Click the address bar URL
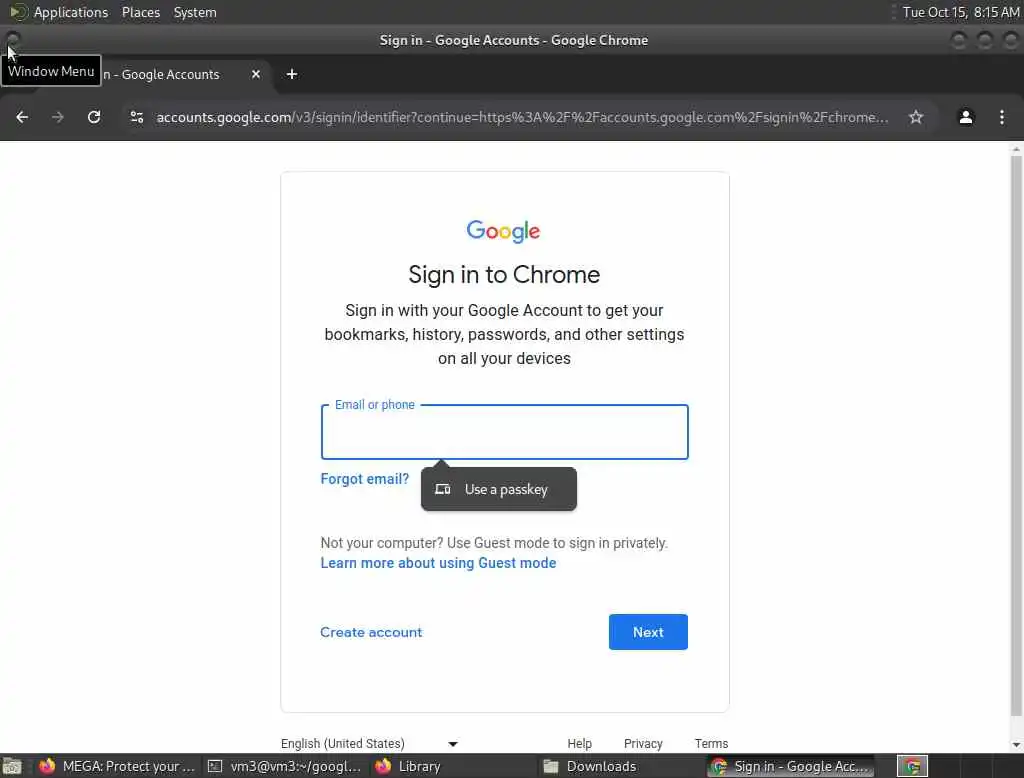The height and width of the screenshot is (778, 1024). 522,117
